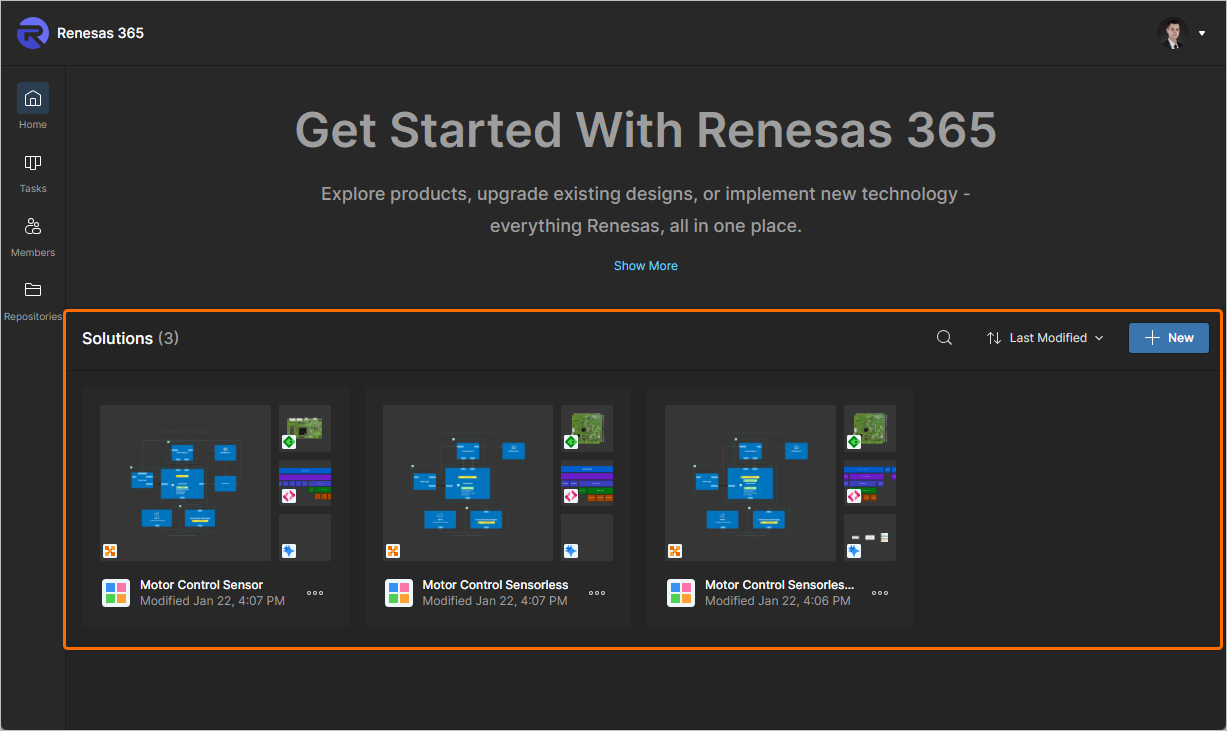Open more options for the 4:06 PM solution
Screen dimensions: 1227x731
tap(880, 593)
